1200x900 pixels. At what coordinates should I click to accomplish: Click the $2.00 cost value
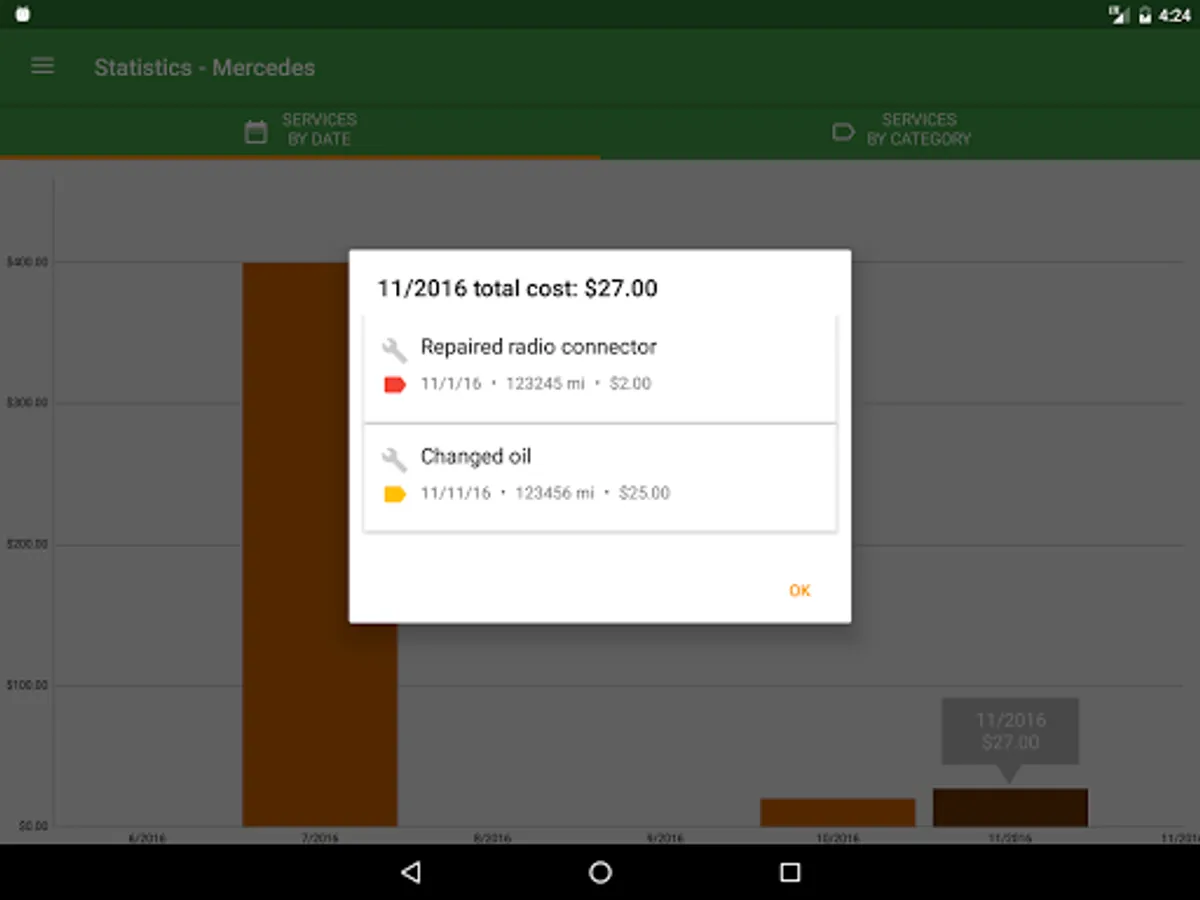[x=630, y=384]
